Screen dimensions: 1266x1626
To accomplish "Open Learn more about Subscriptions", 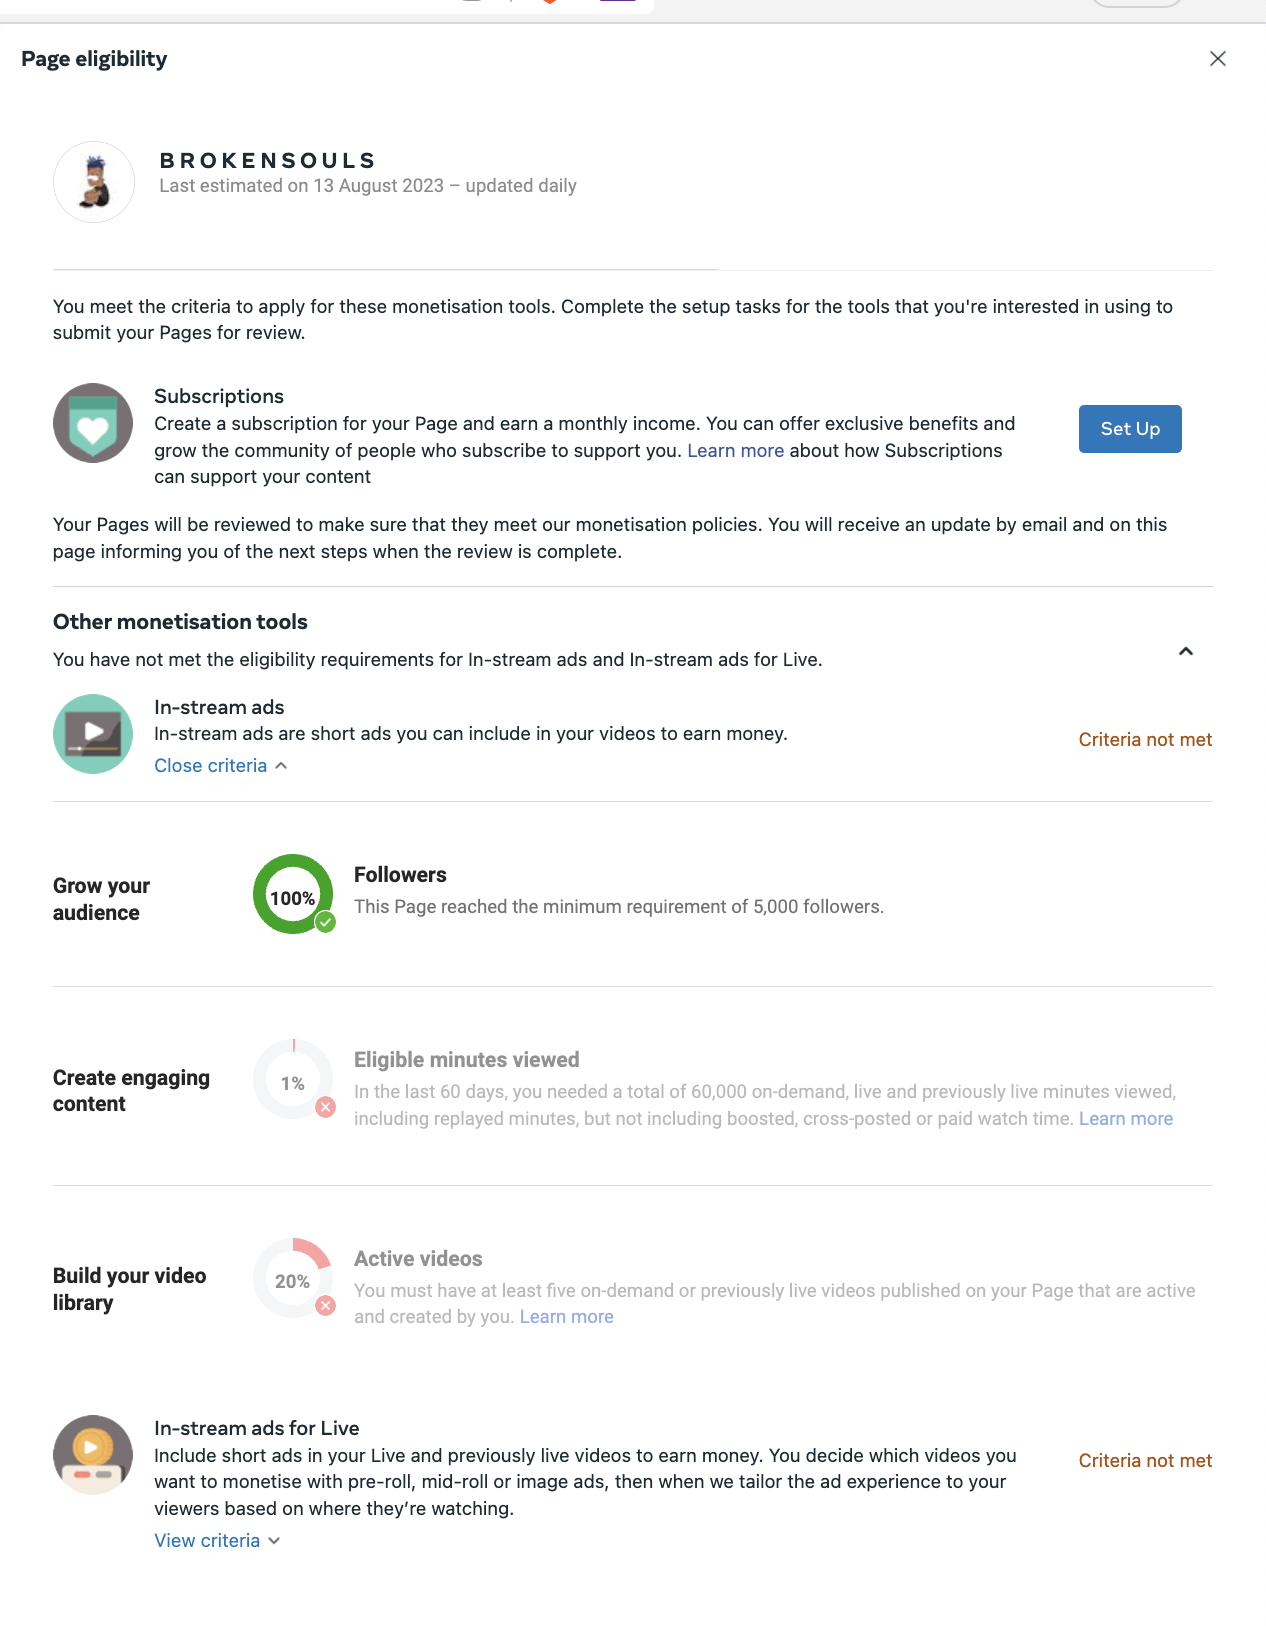I will 735,450.
